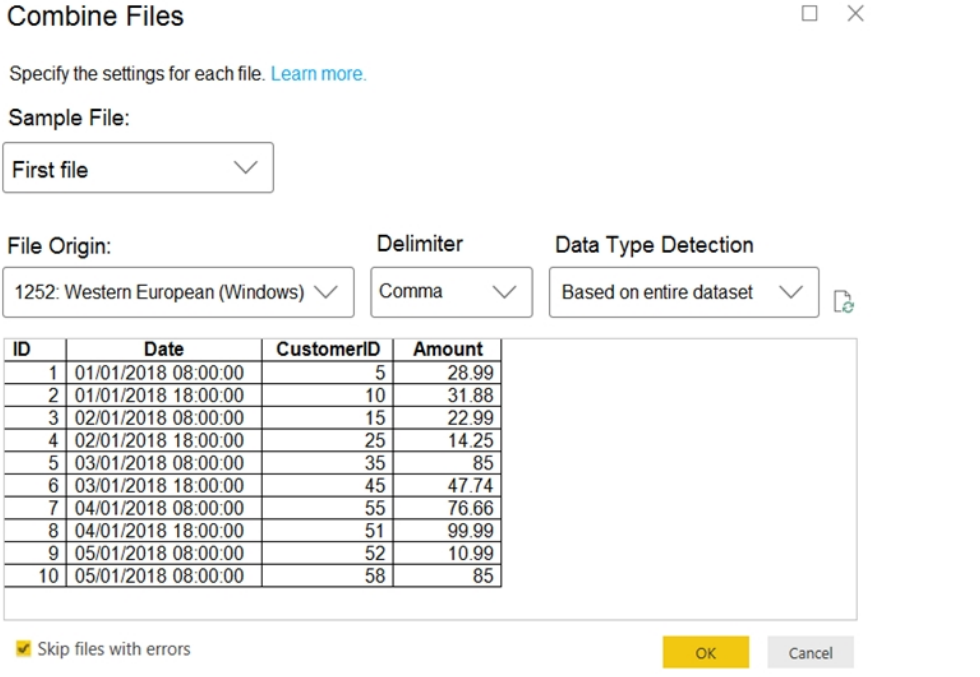Click the row with ID 10
980x677 pixels.
click(x=252, y=575)
